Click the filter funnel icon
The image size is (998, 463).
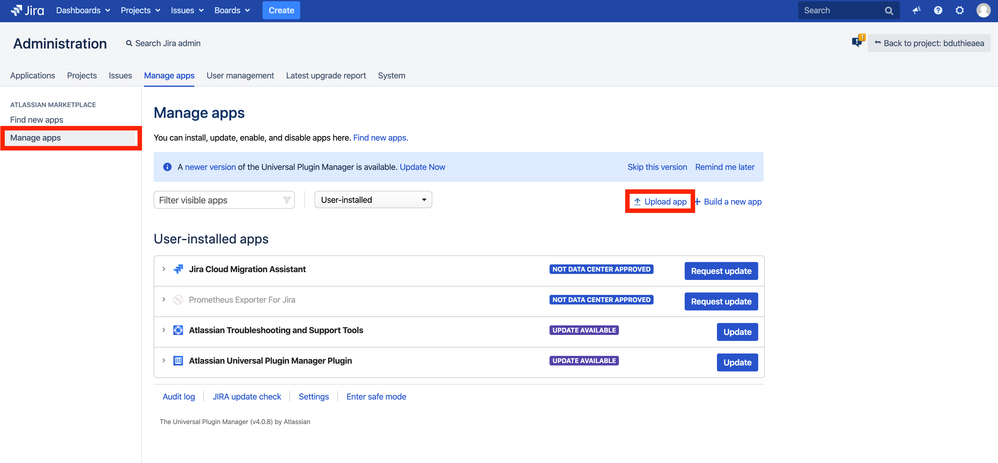pos(286,200)
